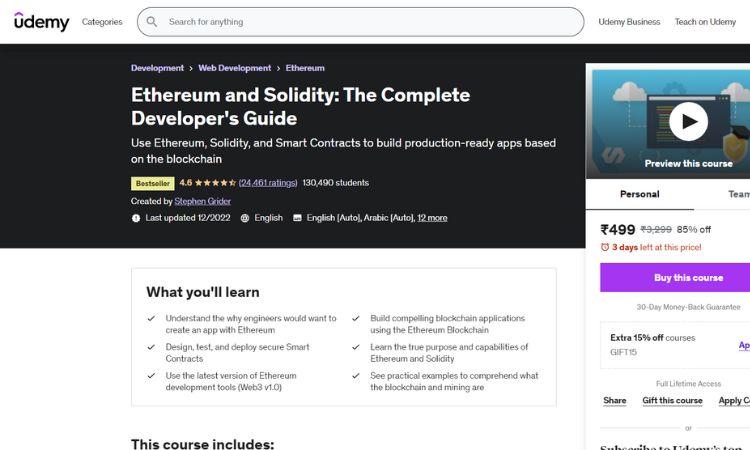Click the last updated alert icon

click(x=136, y=218)
